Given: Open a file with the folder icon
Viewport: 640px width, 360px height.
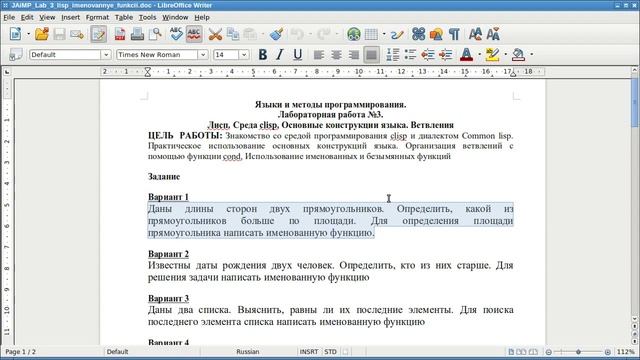Looking at the screenshot, I should tap(41, 34).
